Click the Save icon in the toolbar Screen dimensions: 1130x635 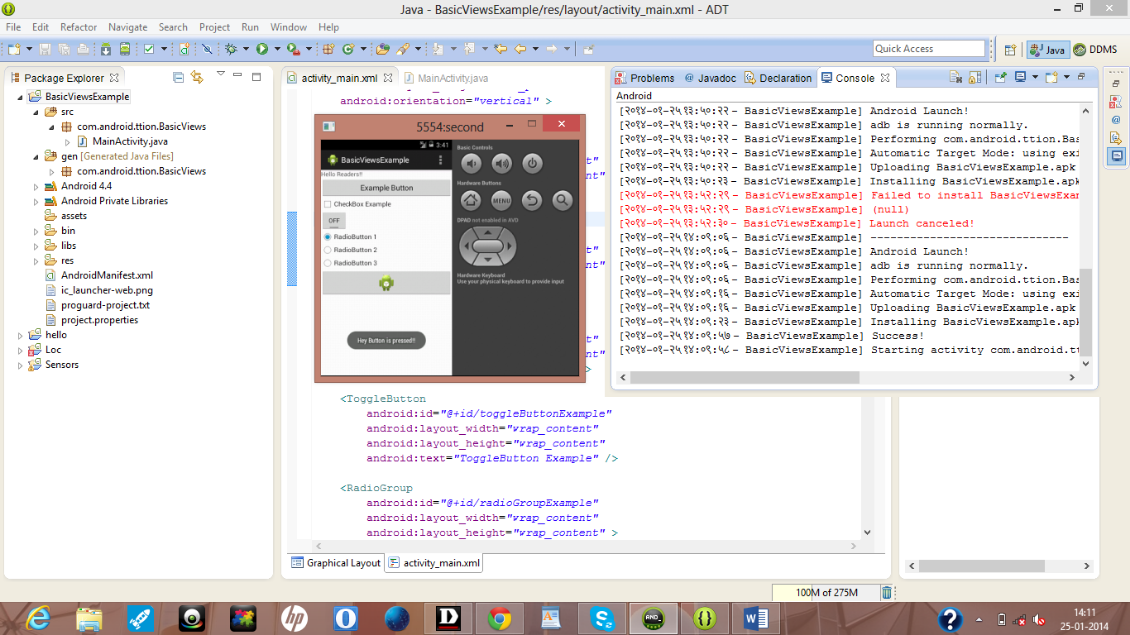46,47
